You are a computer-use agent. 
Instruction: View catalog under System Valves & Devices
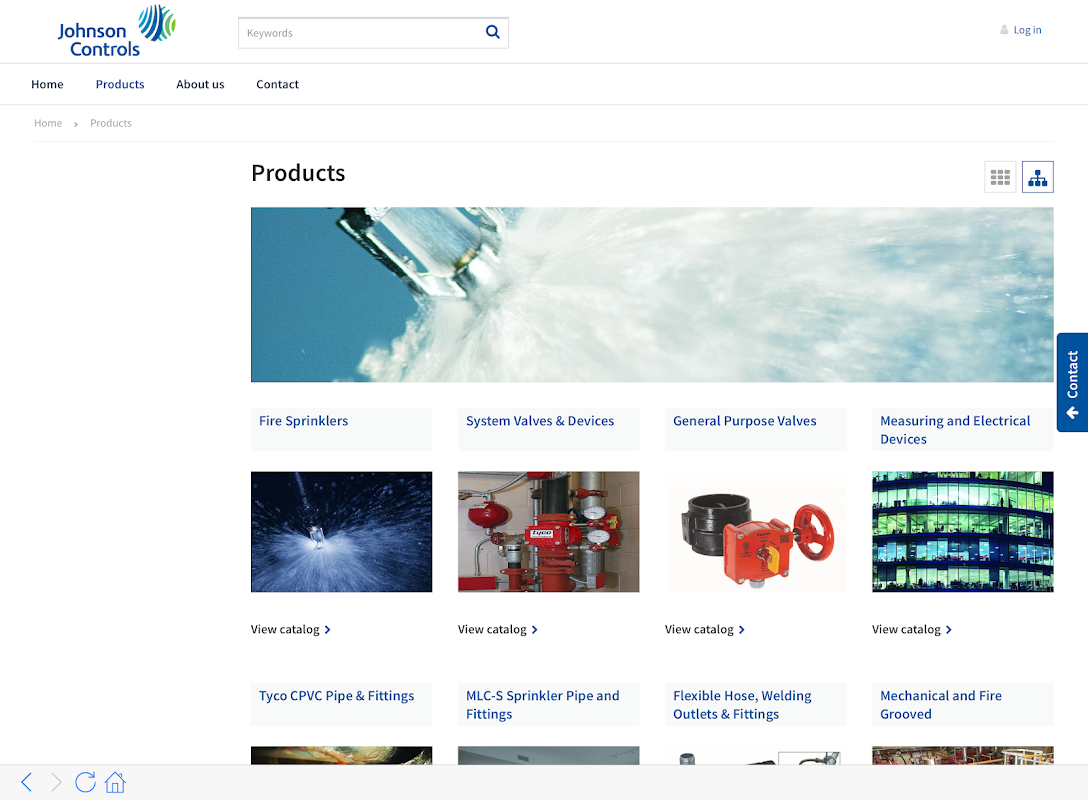(498, 629)
